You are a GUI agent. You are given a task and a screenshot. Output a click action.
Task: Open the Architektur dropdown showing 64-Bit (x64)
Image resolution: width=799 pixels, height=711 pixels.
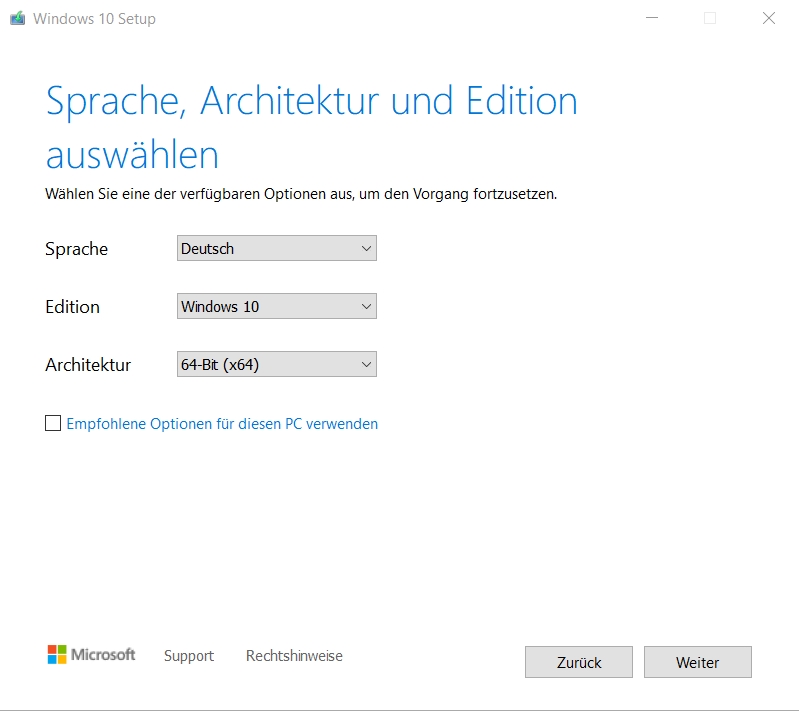click(277, 364)
